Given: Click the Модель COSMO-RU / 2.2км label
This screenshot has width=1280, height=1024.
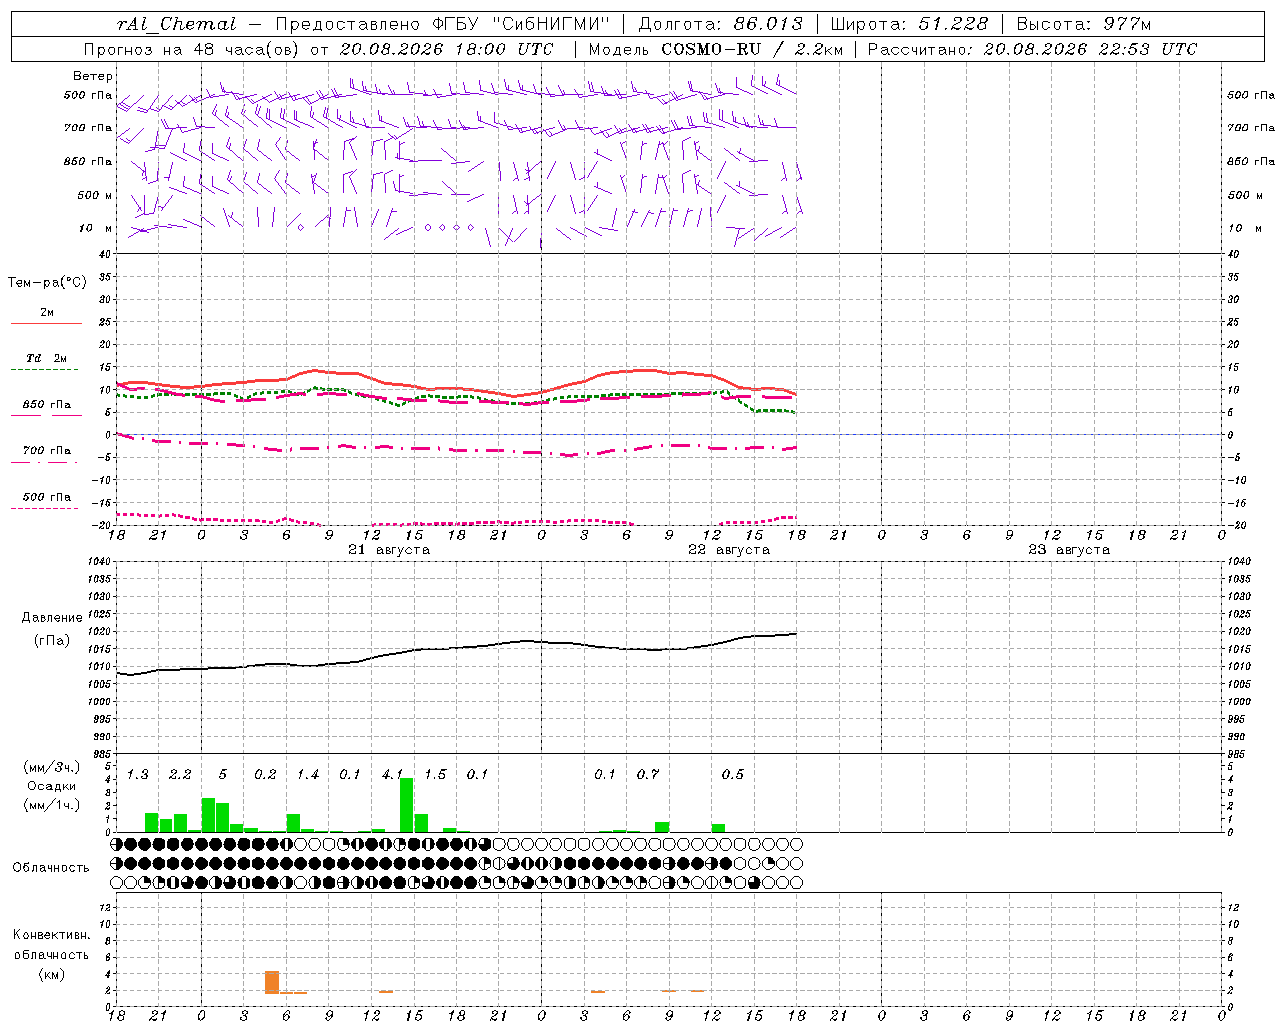Looking at the screenshot, I should [x=715, y=49].
